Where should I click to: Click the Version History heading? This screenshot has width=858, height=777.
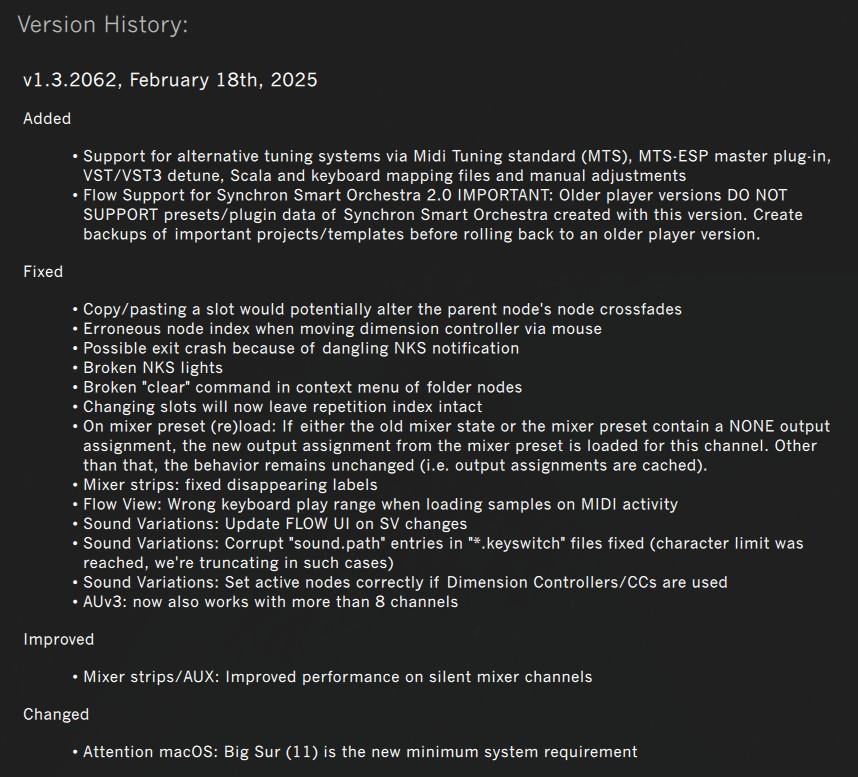click(x=102, y=25)
